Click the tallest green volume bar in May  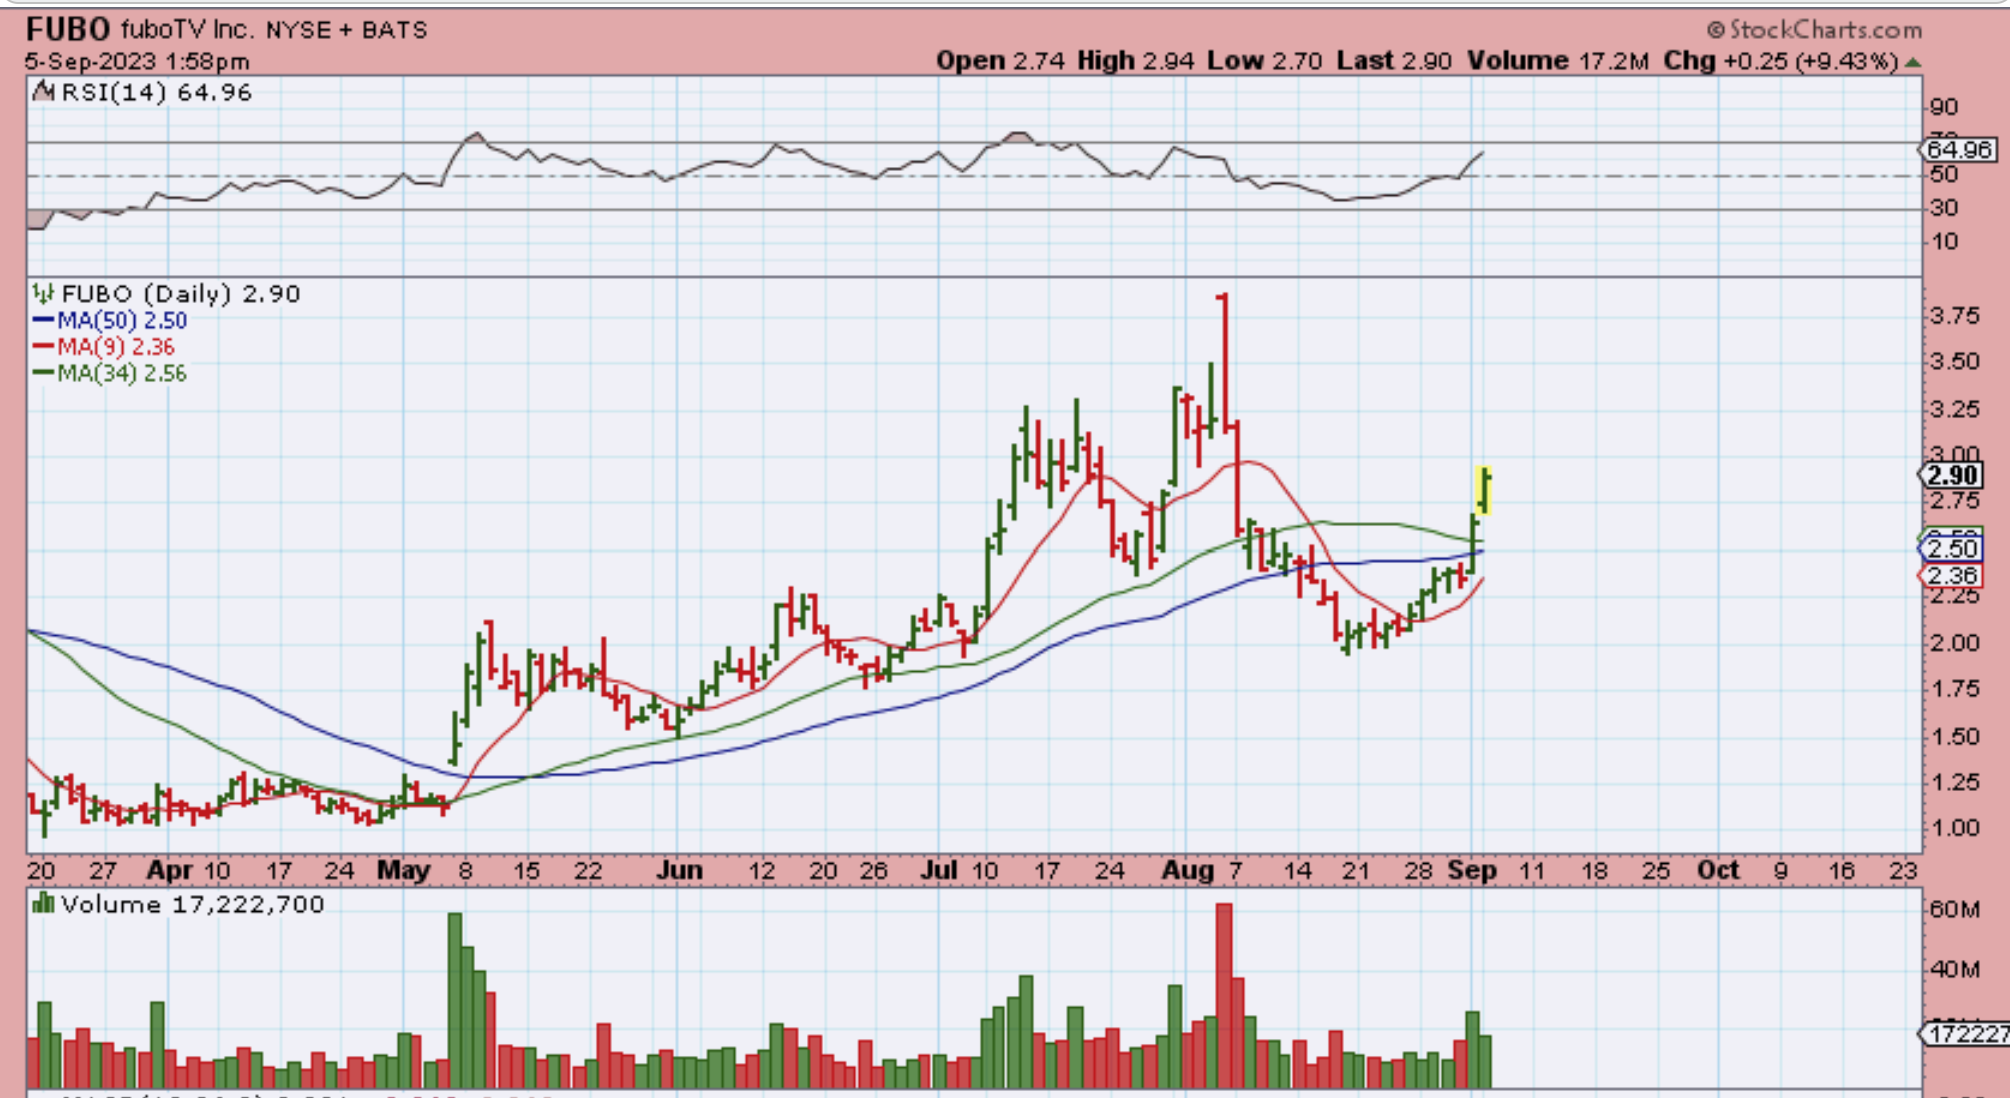pyautogui.click(x=455, y=1000)
